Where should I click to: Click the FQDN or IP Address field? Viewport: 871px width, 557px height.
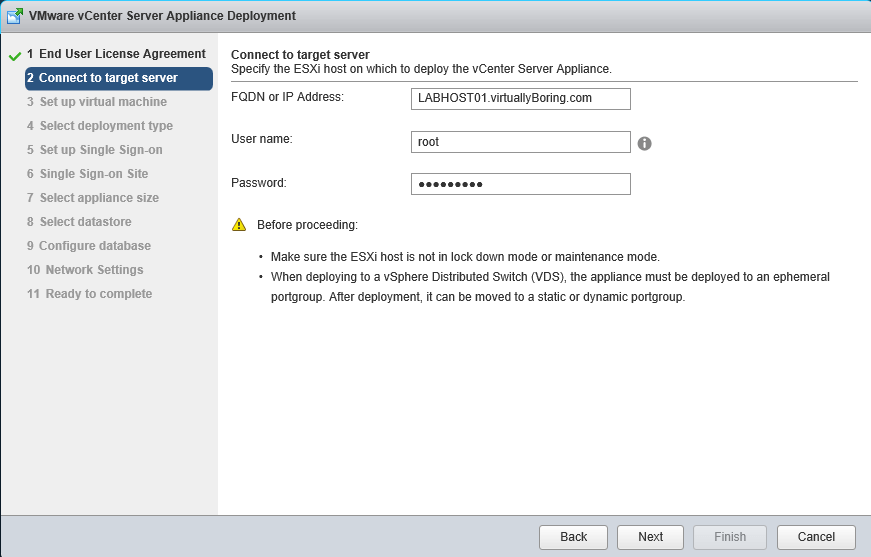pos(520,98)
